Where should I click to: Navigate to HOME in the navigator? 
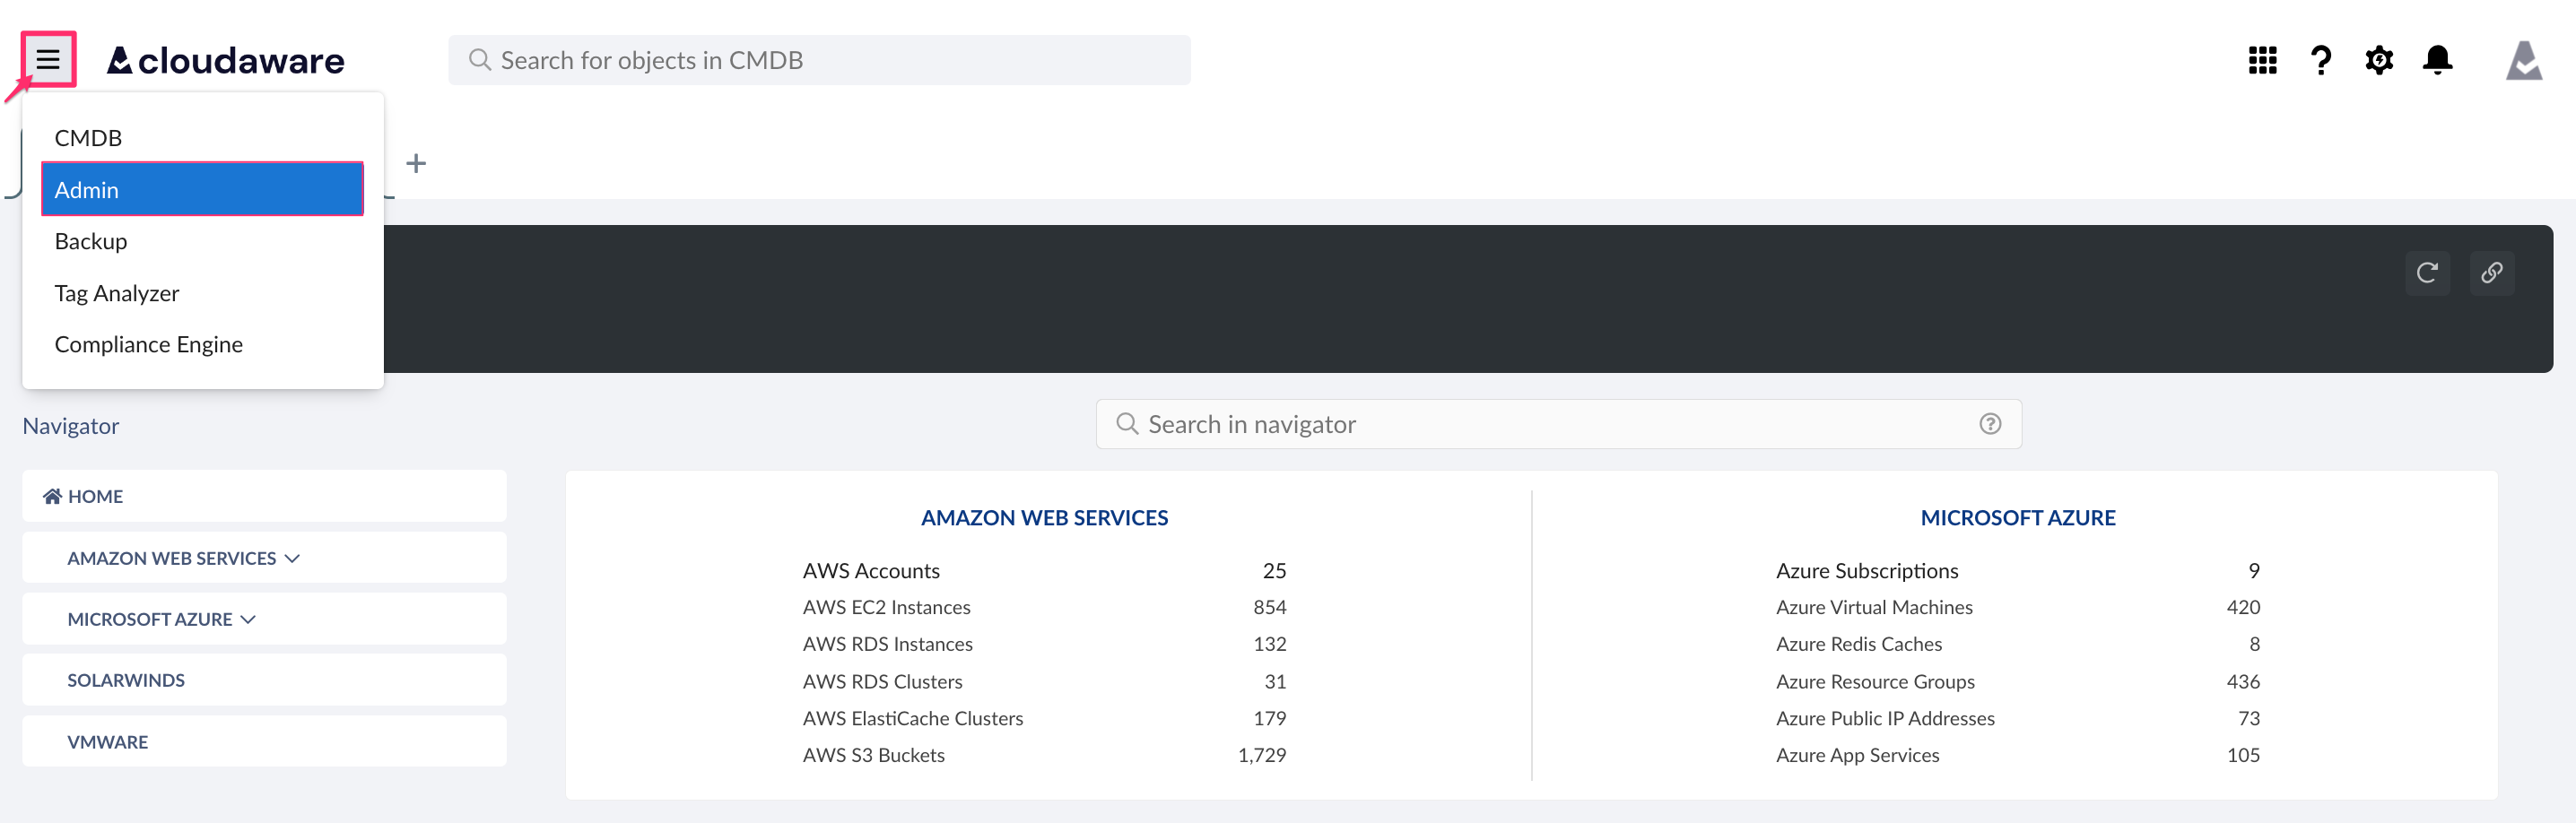(x=96, y=495)
